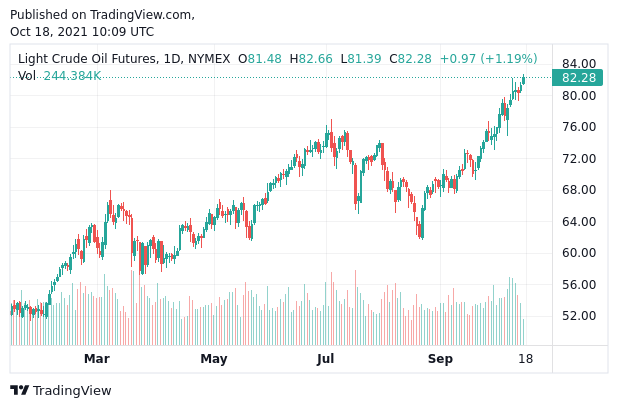The width and height of the screenshot is (618, 408).
Task: Click the Vol 244.384K volume label
Action: 59,76
